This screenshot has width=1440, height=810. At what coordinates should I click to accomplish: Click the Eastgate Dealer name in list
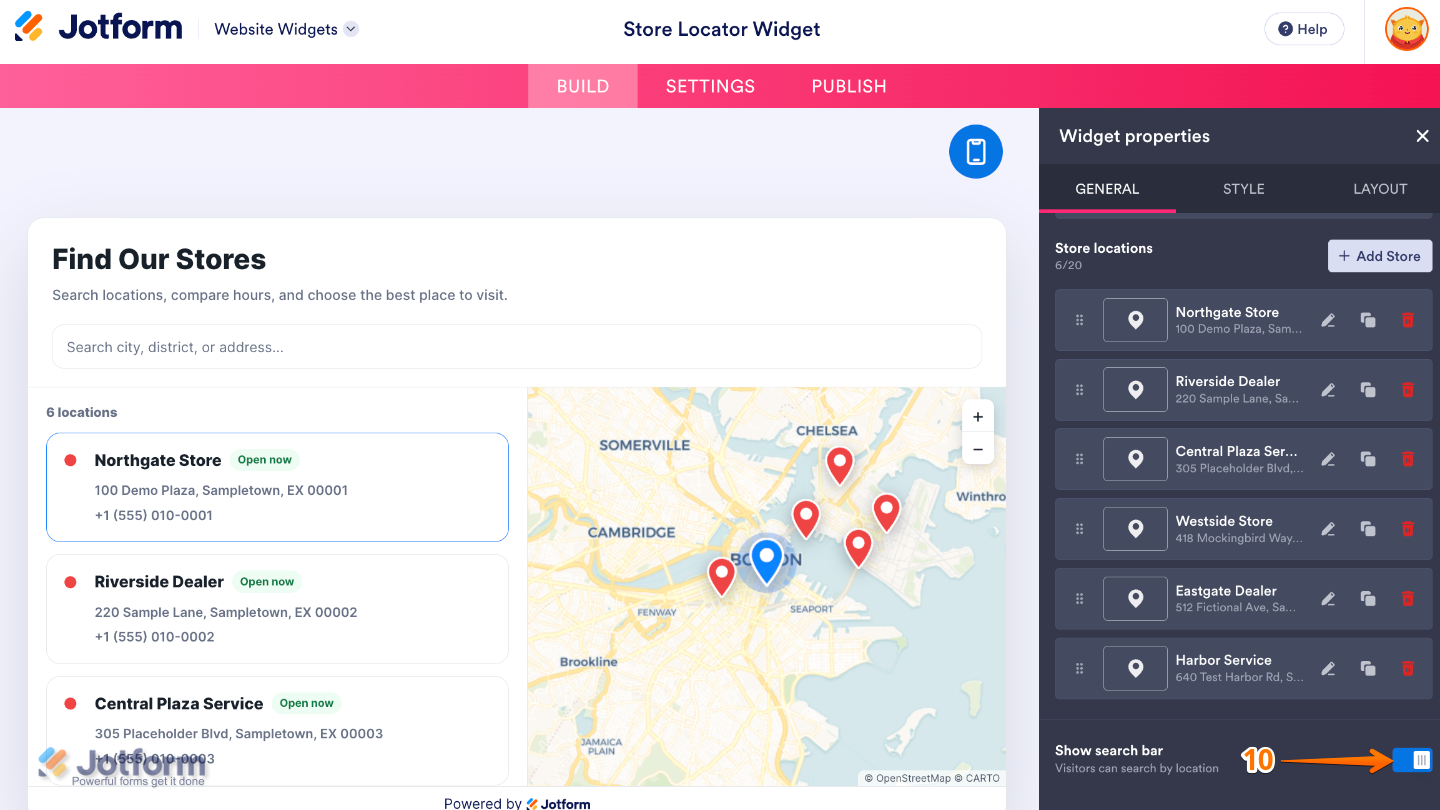pyautogui.click(x=1226, y=591)
